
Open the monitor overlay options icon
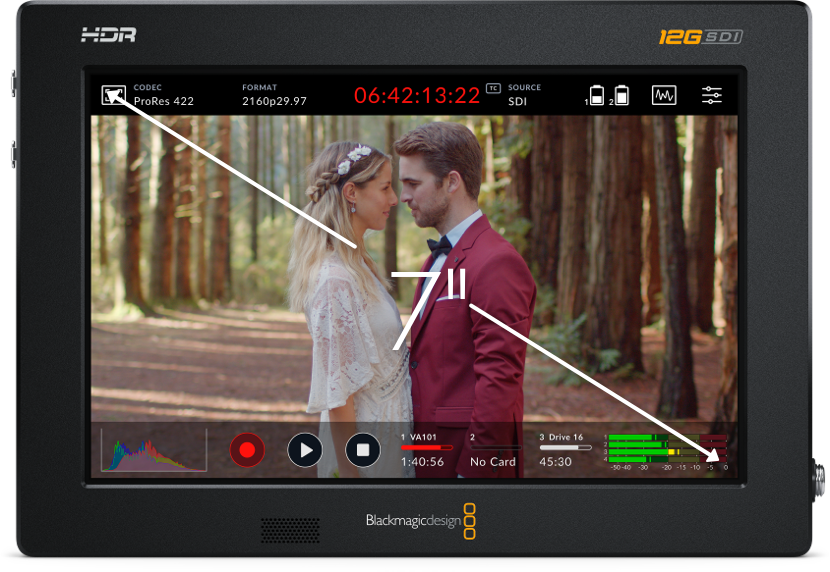pyautogui.click(x=113, y=95)
